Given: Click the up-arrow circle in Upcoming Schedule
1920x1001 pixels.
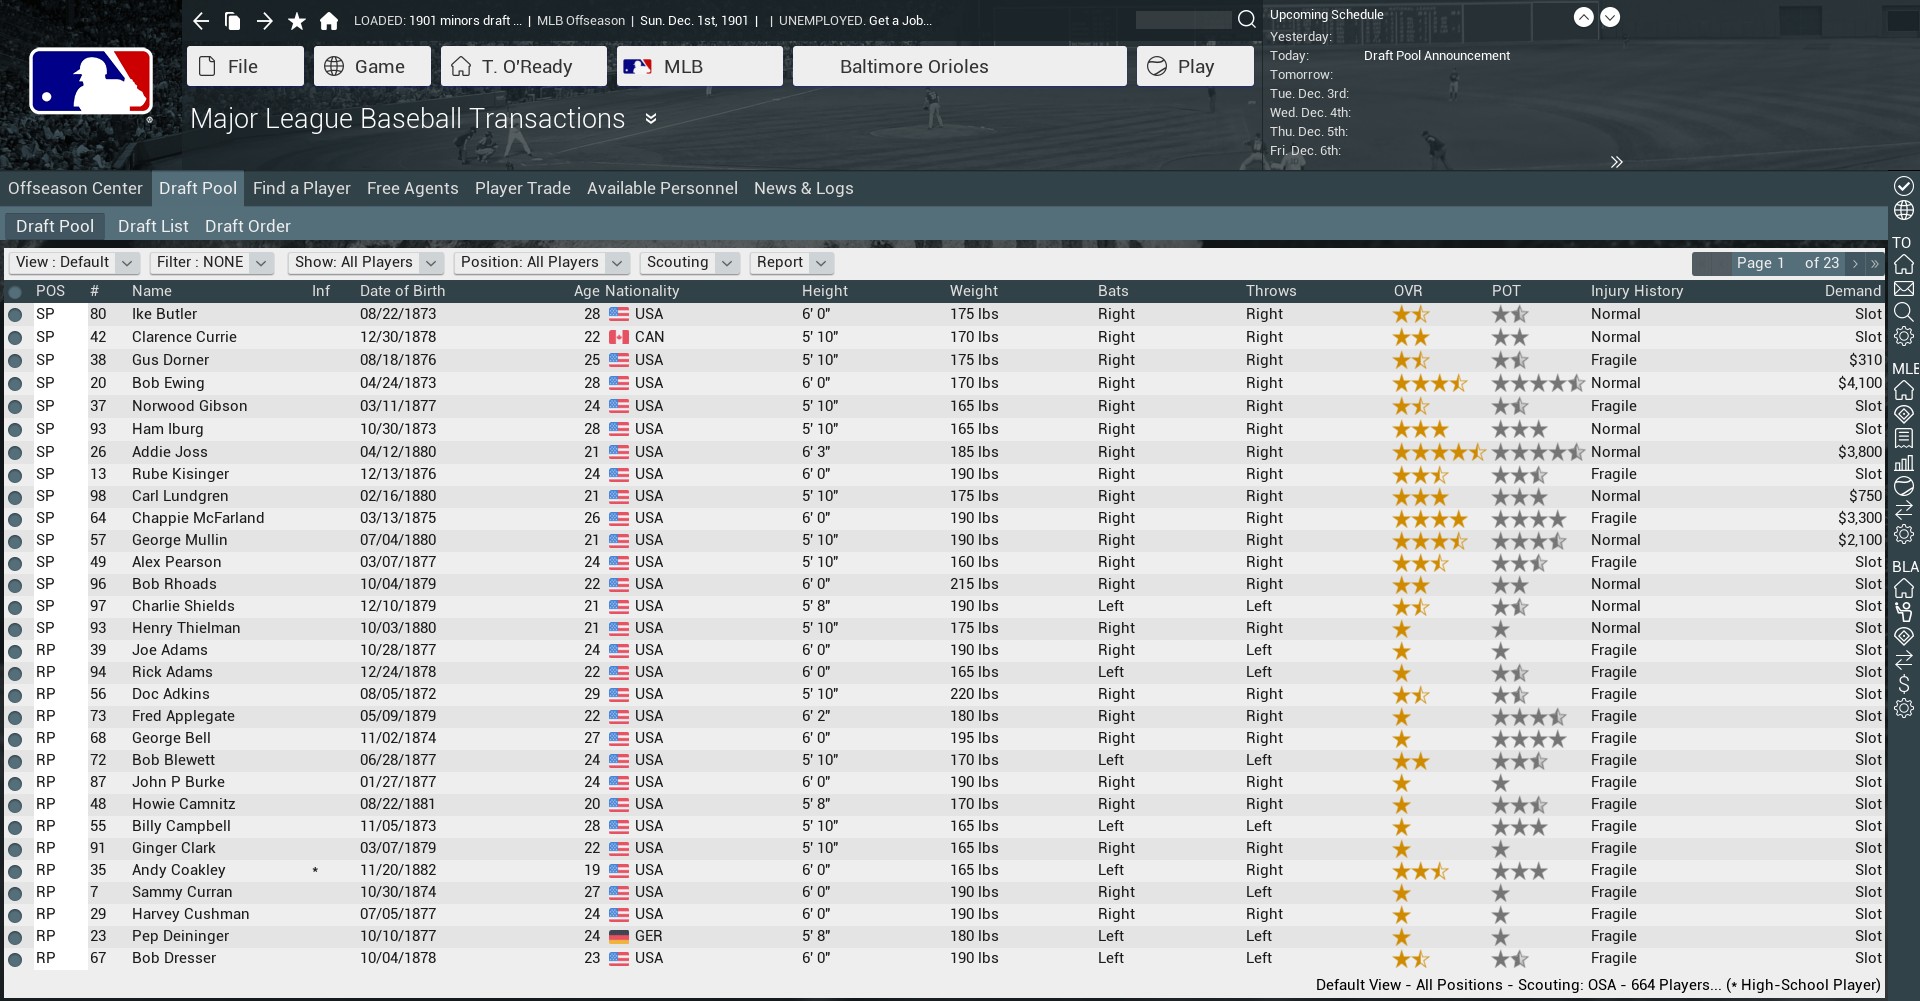Looking at the screenshot, I should tap(1584, 17).
